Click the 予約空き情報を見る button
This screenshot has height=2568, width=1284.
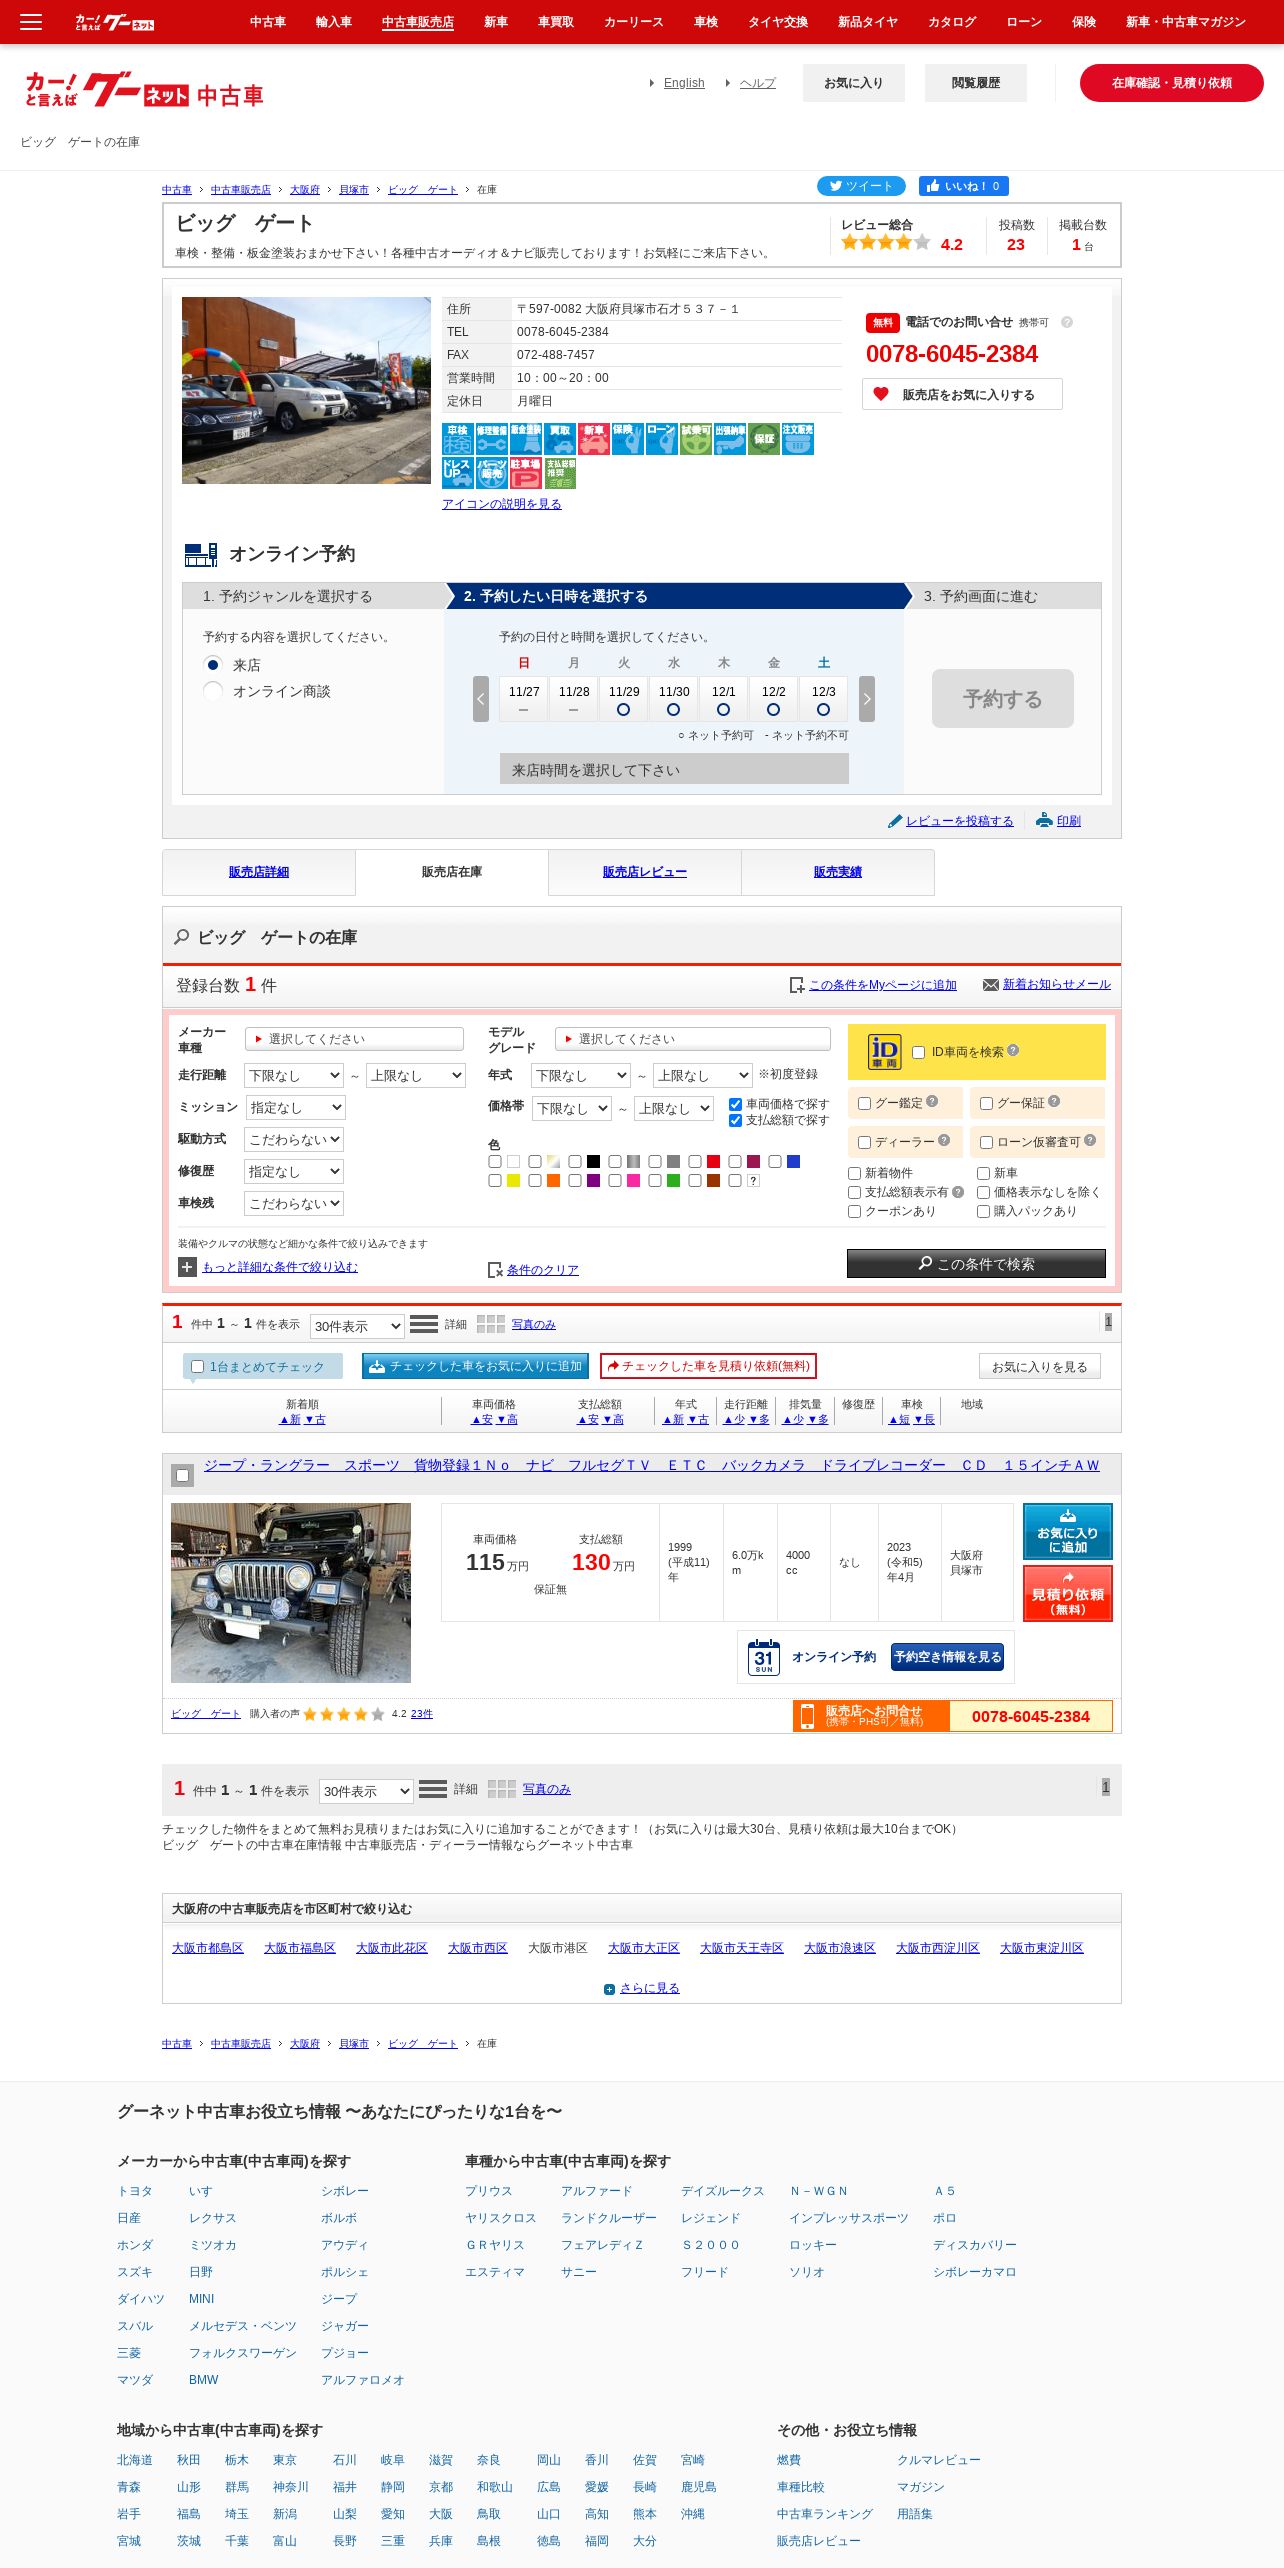pos(948,1657)
